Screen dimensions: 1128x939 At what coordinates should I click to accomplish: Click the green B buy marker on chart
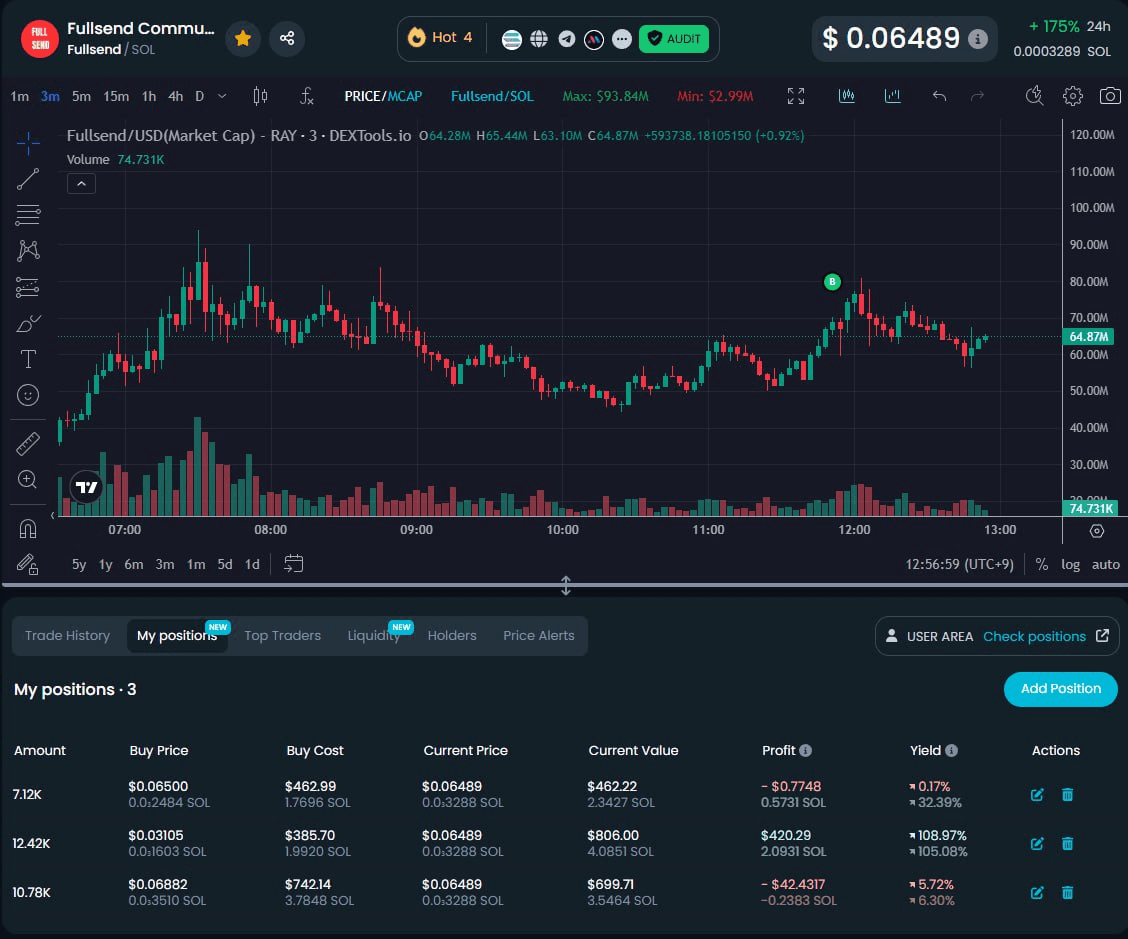coord(832,281)
